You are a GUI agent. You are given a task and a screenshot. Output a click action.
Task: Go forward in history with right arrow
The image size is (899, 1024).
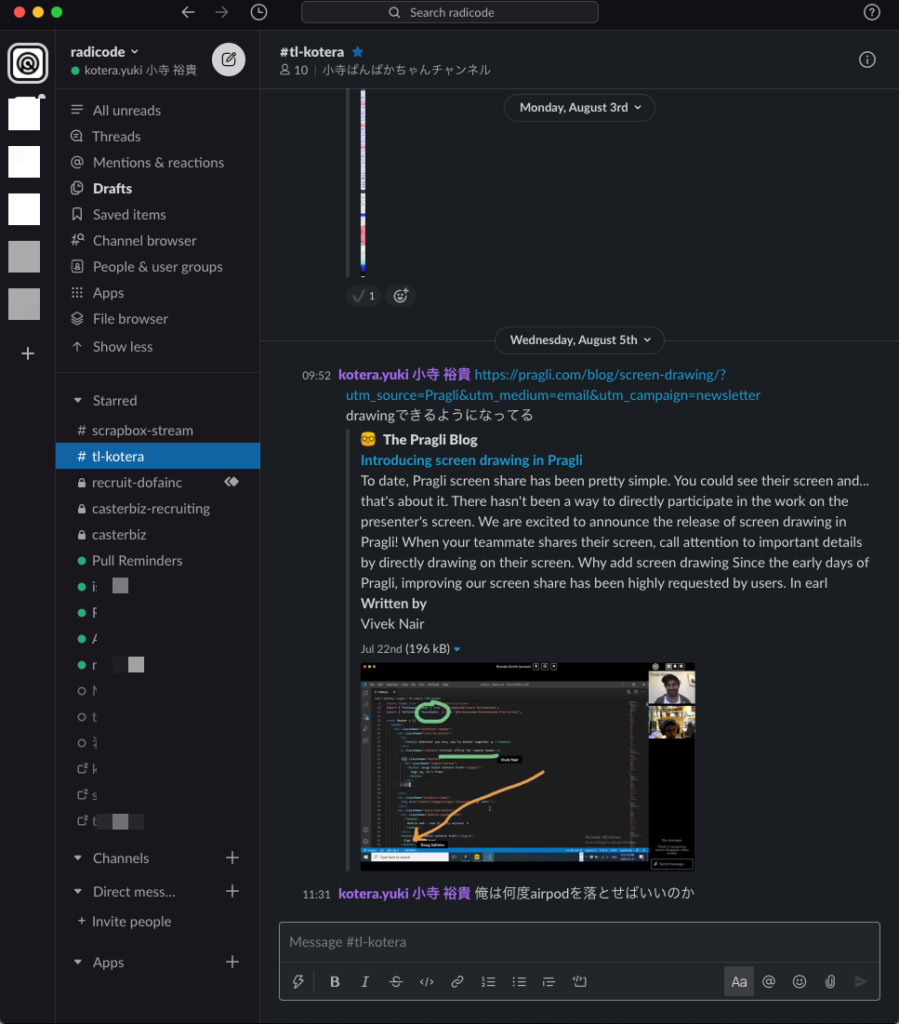point(222,12)
